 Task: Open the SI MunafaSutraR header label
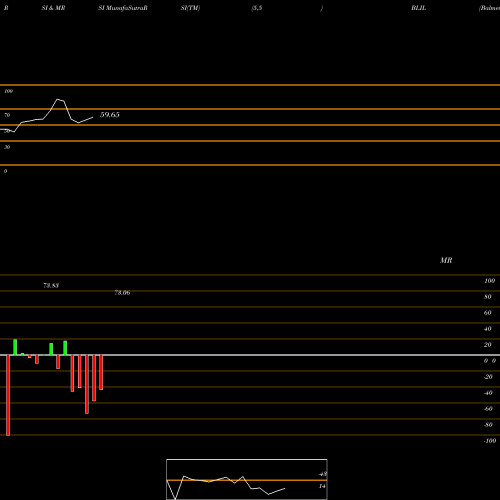123,8
